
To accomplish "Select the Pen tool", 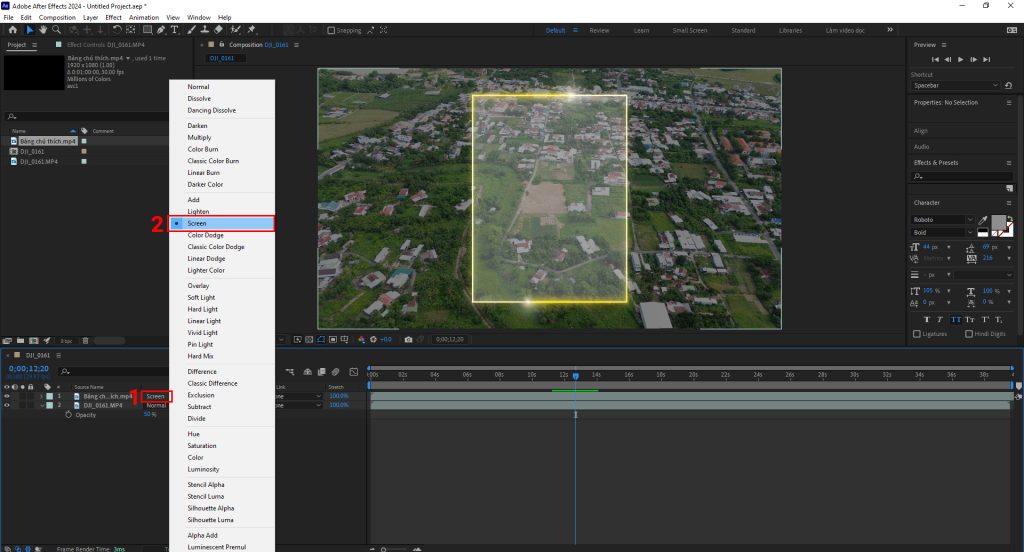I will tap(161, 30).
